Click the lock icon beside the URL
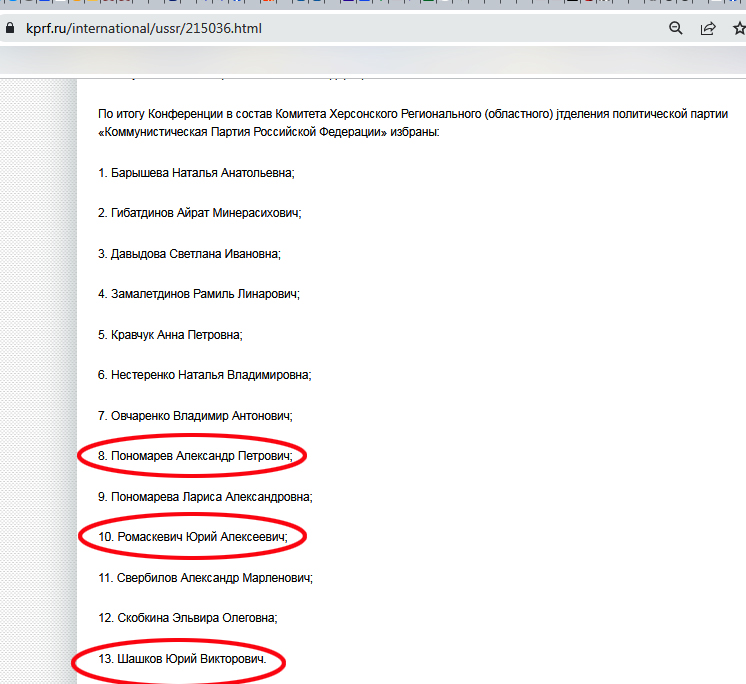 11,29
